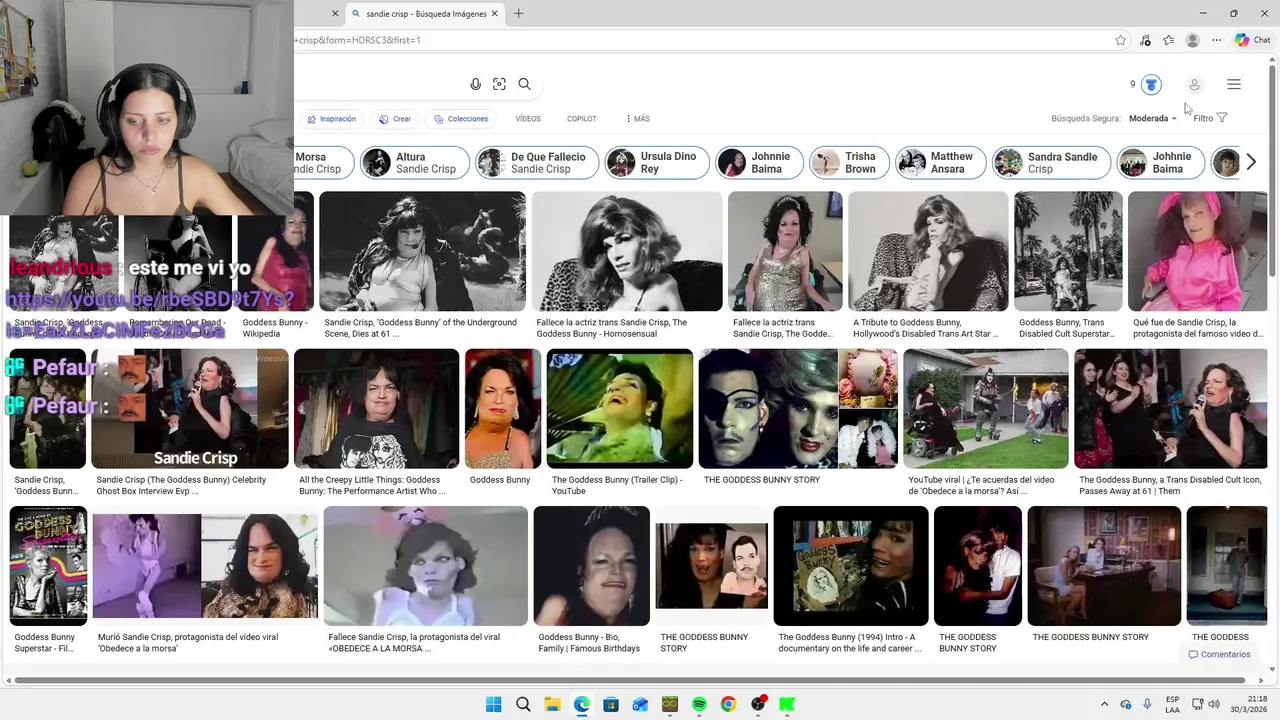1280x720 pixels.
Task: Select the Crear chip
Action: point(394,119)
